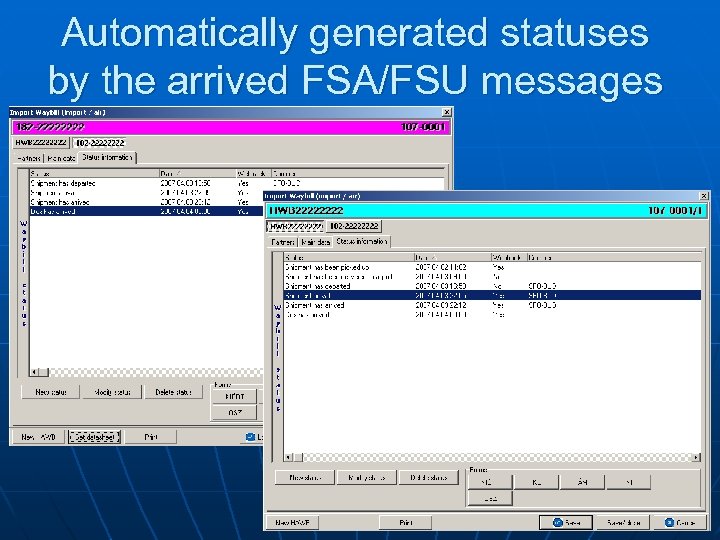Click the Print button in the back window

151,437
